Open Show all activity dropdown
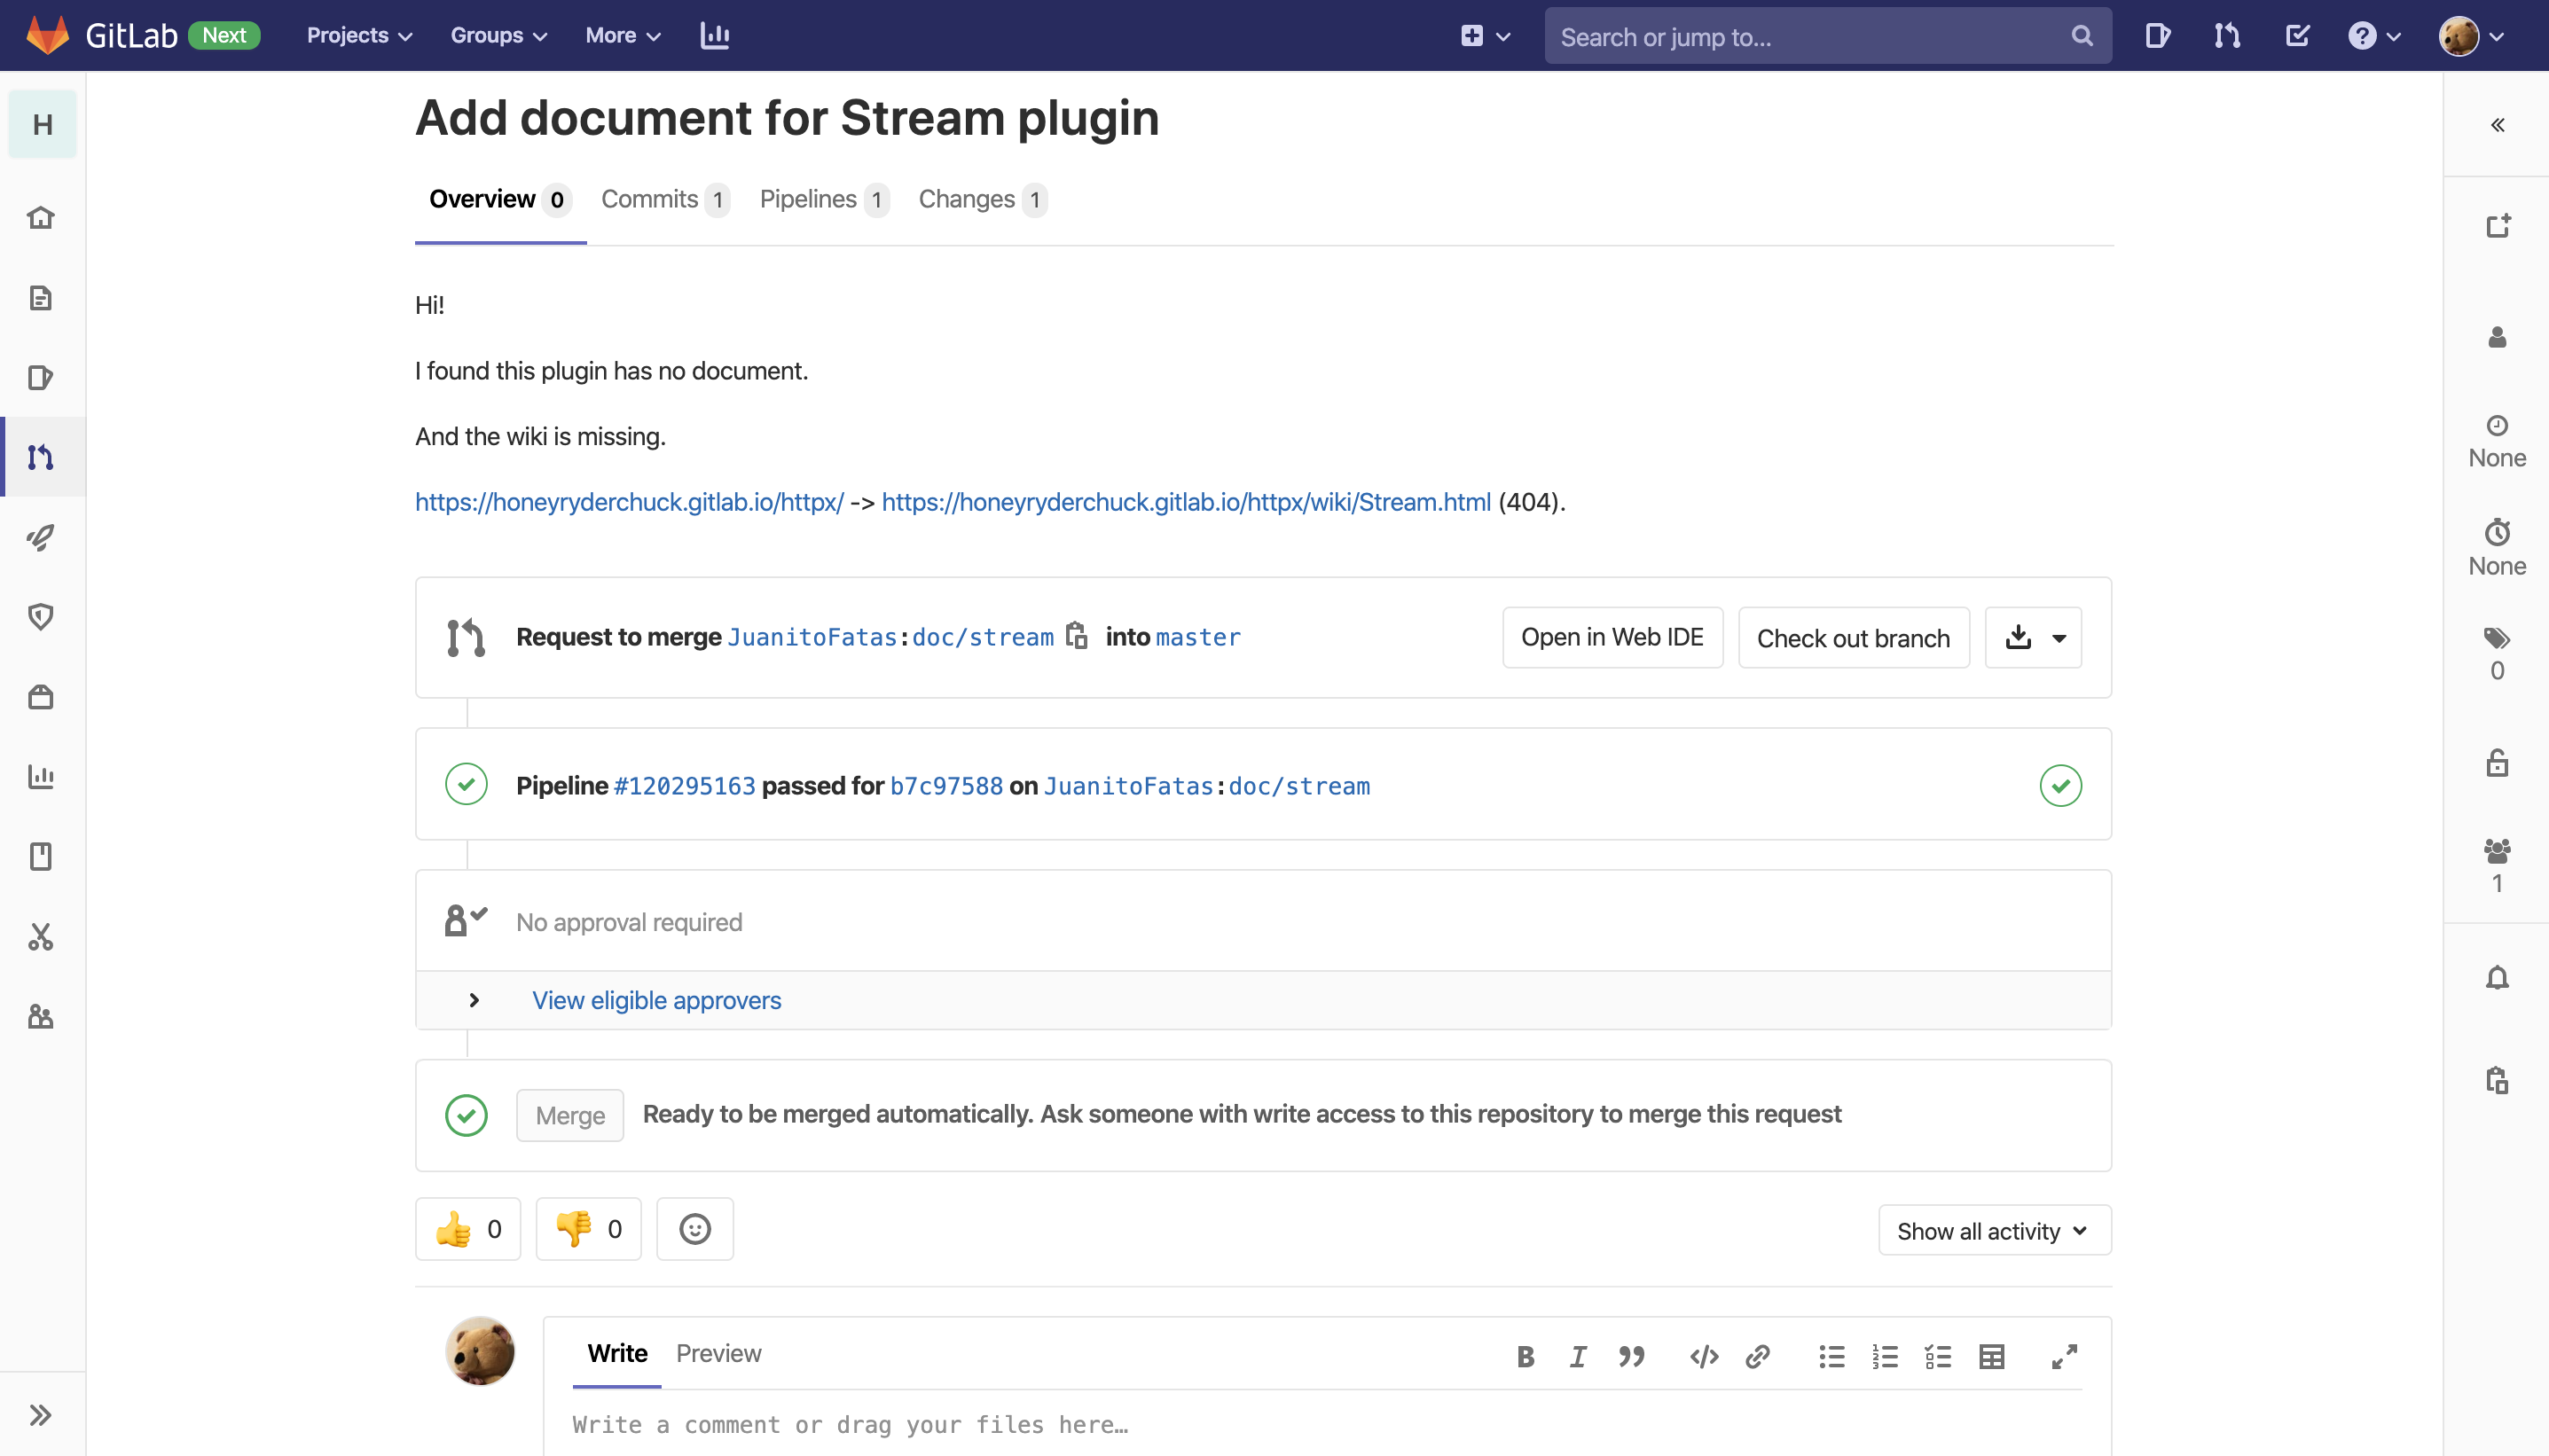The width and height of the screenshot is (2549, 1456). coord(1994,1230)
